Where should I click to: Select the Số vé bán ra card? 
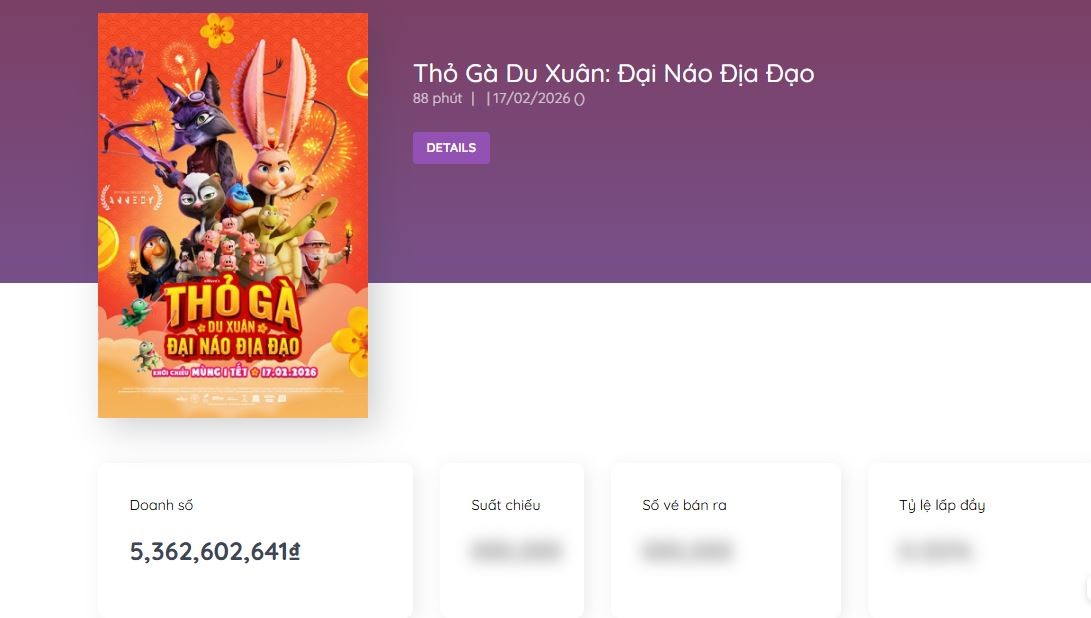[x=725, y=540]
